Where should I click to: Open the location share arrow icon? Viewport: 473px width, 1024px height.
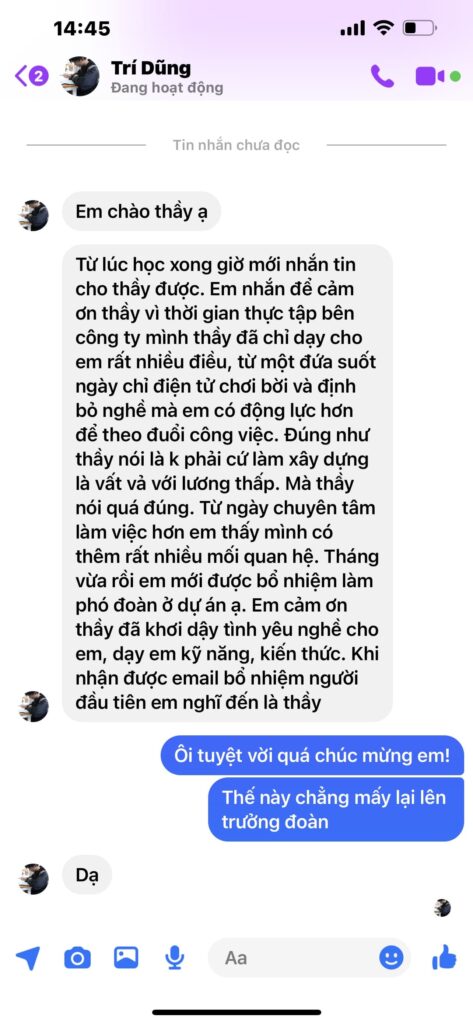coord(27,958)
